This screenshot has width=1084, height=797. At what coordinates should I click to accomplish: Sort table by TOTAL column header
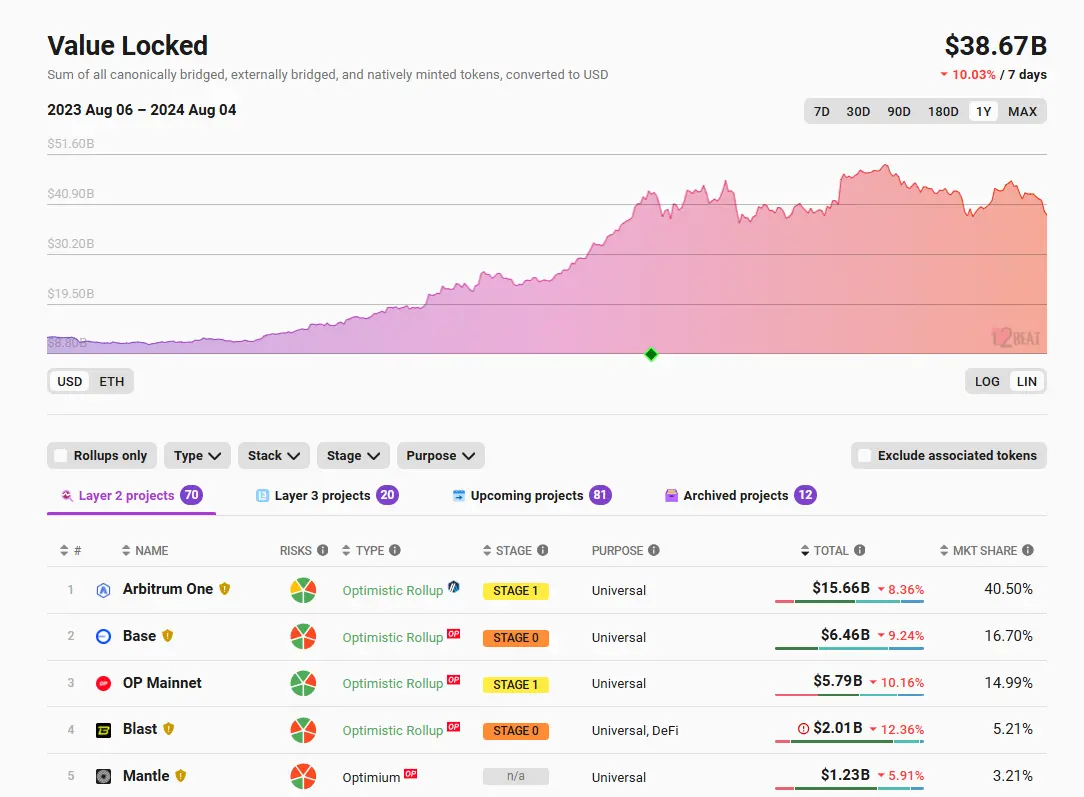[830, 550]
